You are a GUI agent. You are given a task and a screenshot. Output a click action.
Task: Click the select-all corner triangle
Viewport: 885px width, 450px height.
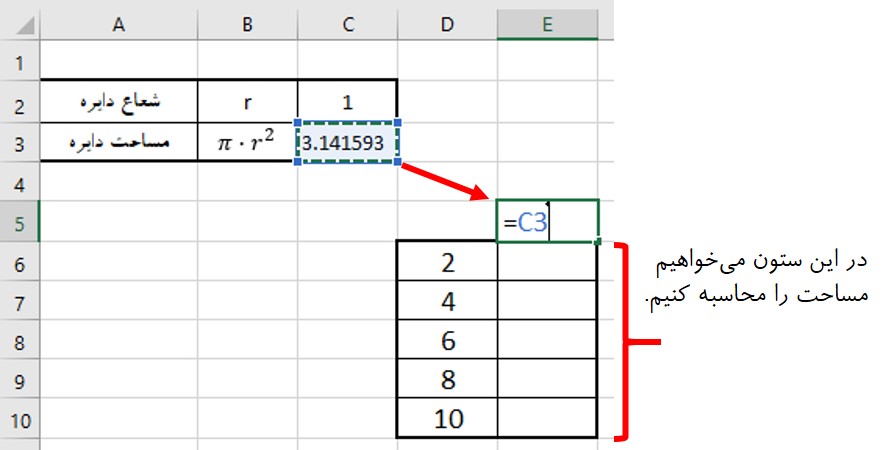pos(25,26)
